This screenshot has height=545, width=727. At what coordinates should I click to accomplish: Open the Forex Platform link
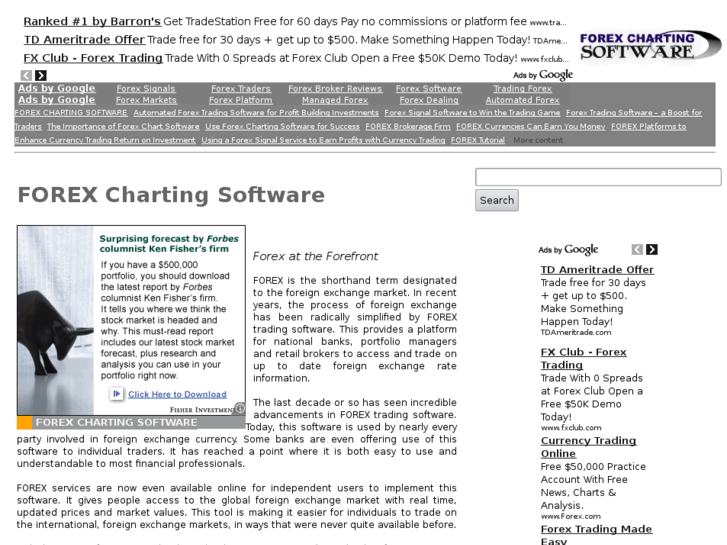241,100
